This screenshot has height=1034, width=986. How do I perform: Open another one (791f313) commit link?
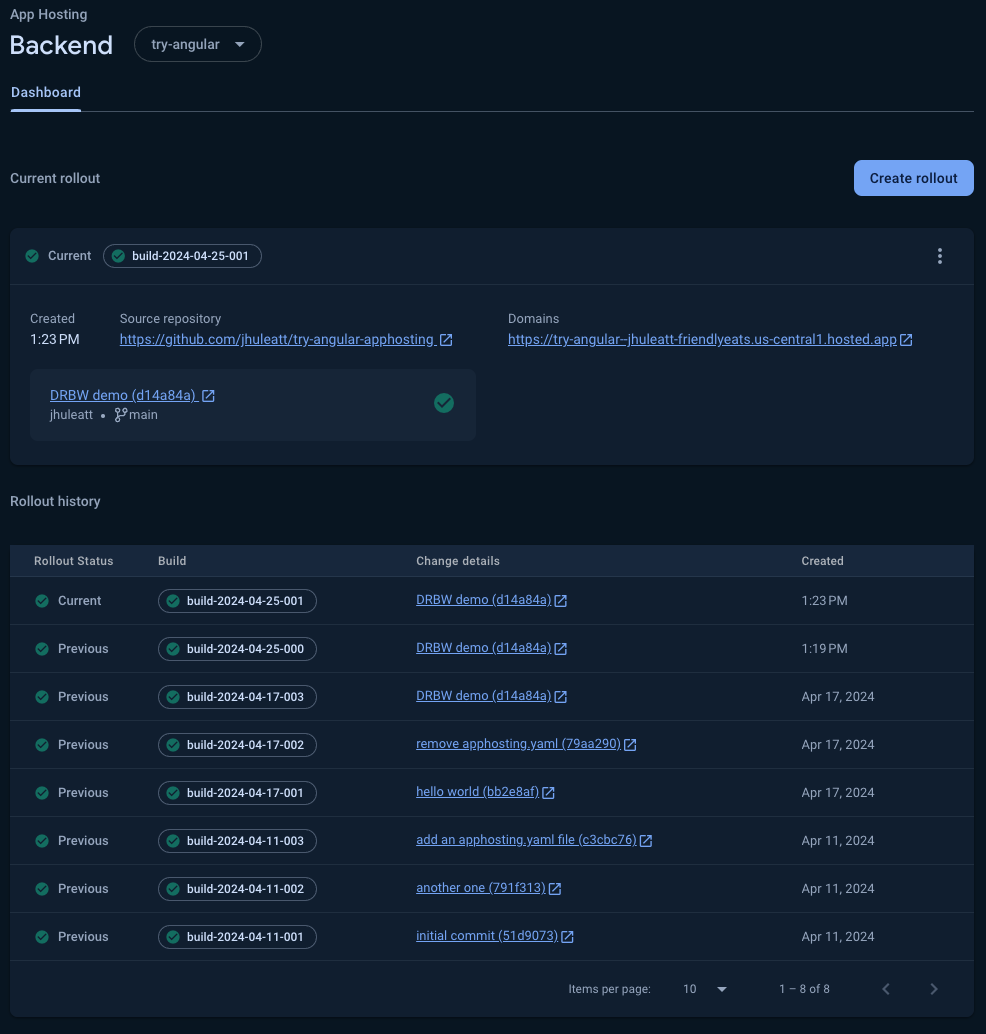[x=481, y=888]
